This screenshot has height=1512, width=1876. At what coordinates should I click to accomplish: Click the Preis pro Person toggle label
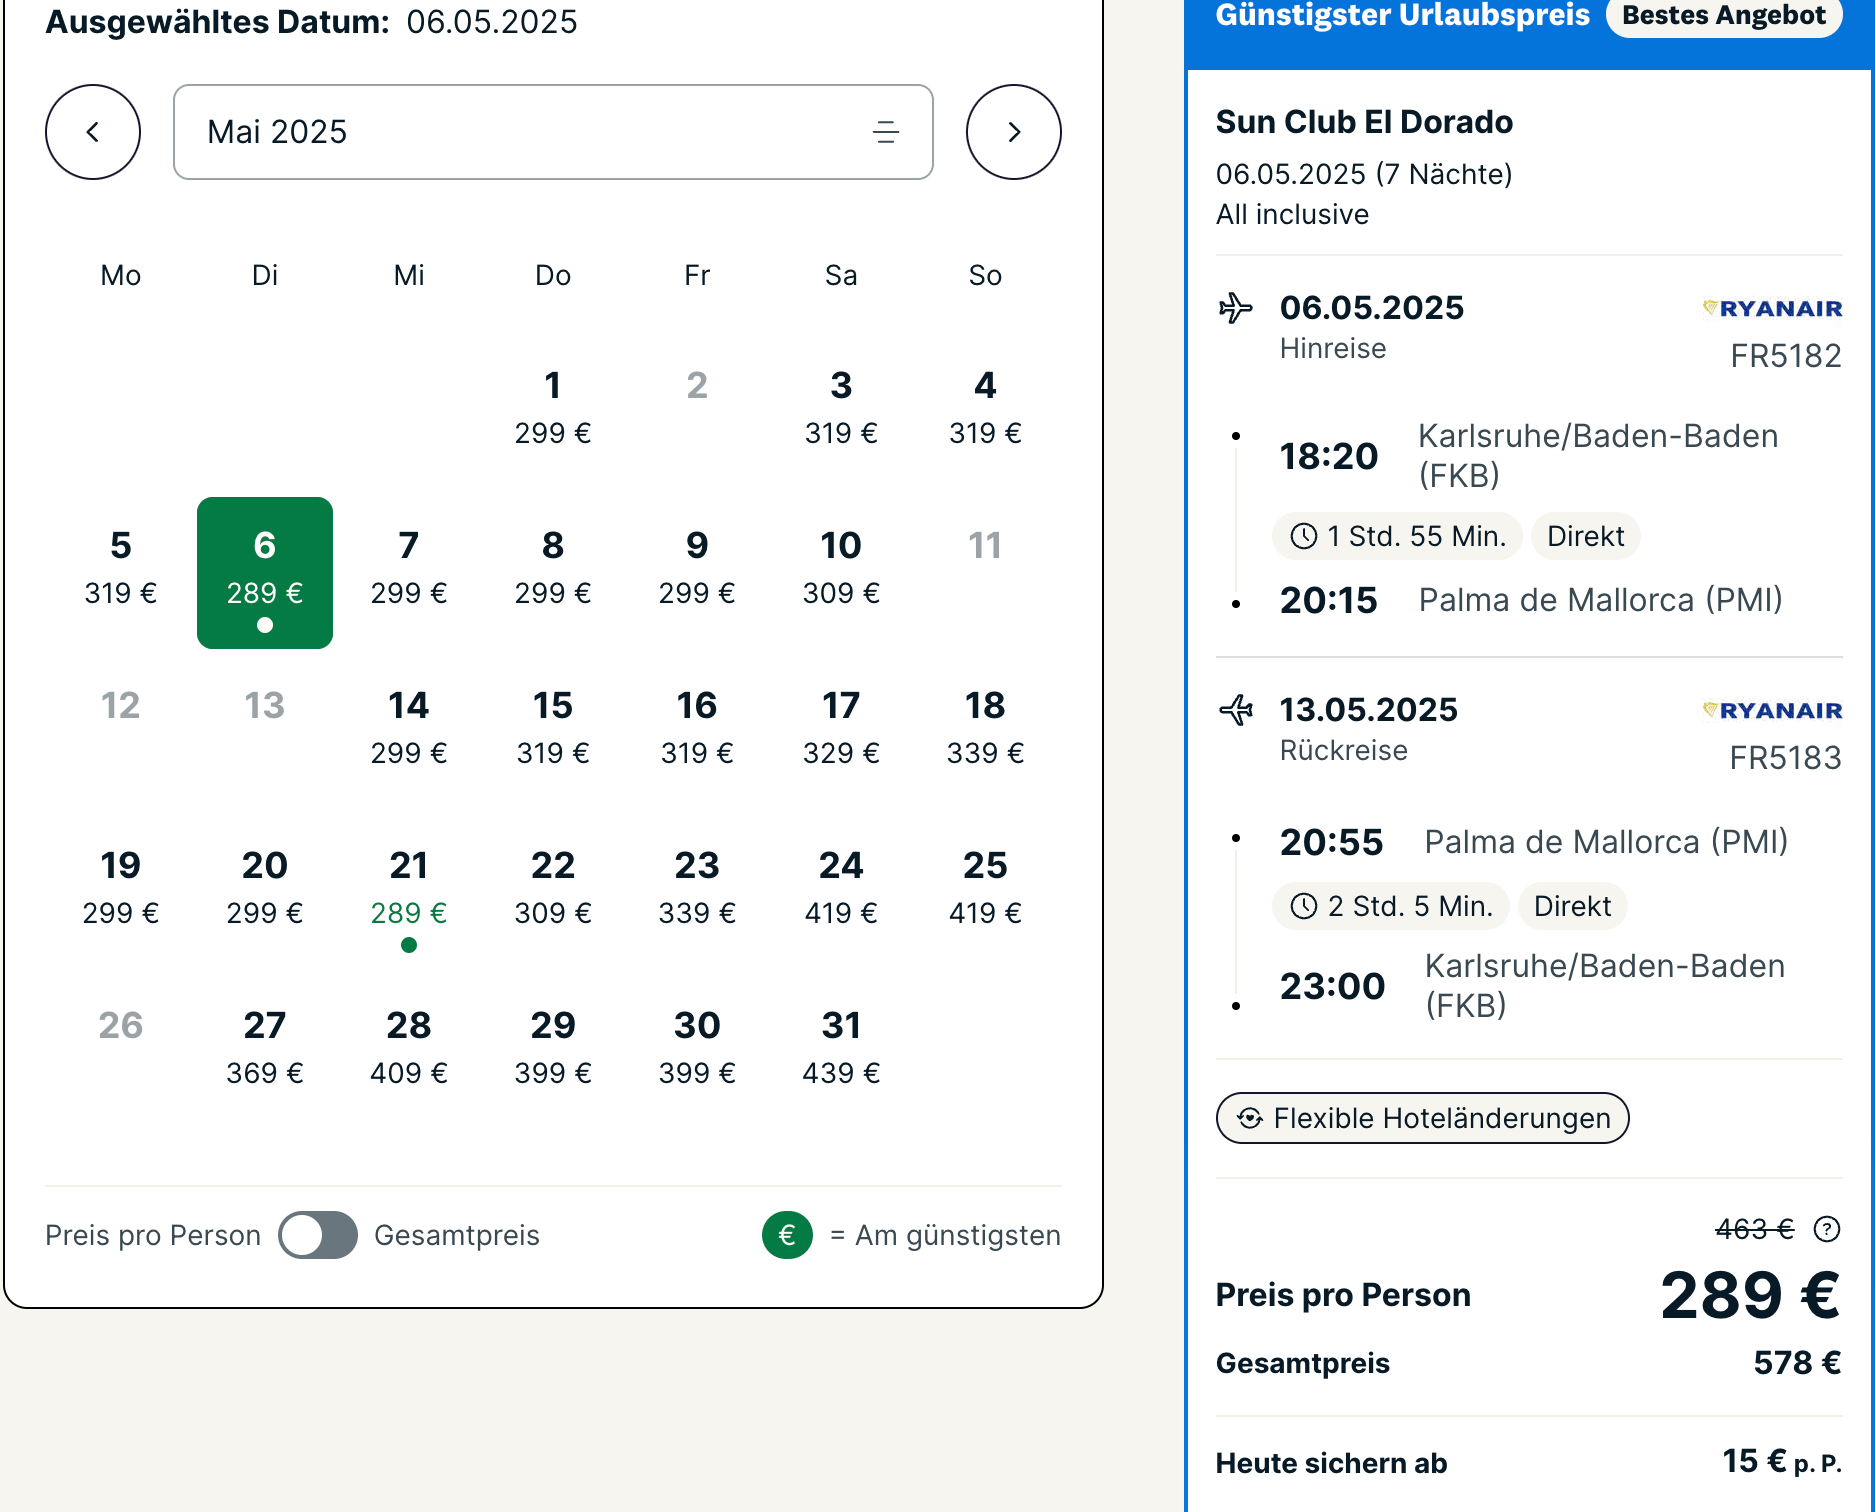pyautogui.click(x=153, y=1236)
